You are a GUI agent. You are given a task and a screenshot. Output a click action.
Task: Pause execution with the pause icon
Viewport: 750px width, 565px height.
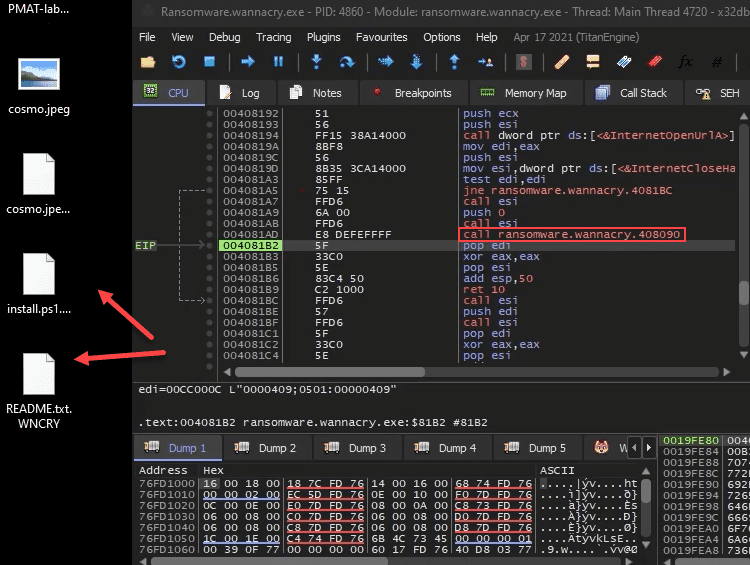coord(278,62)
